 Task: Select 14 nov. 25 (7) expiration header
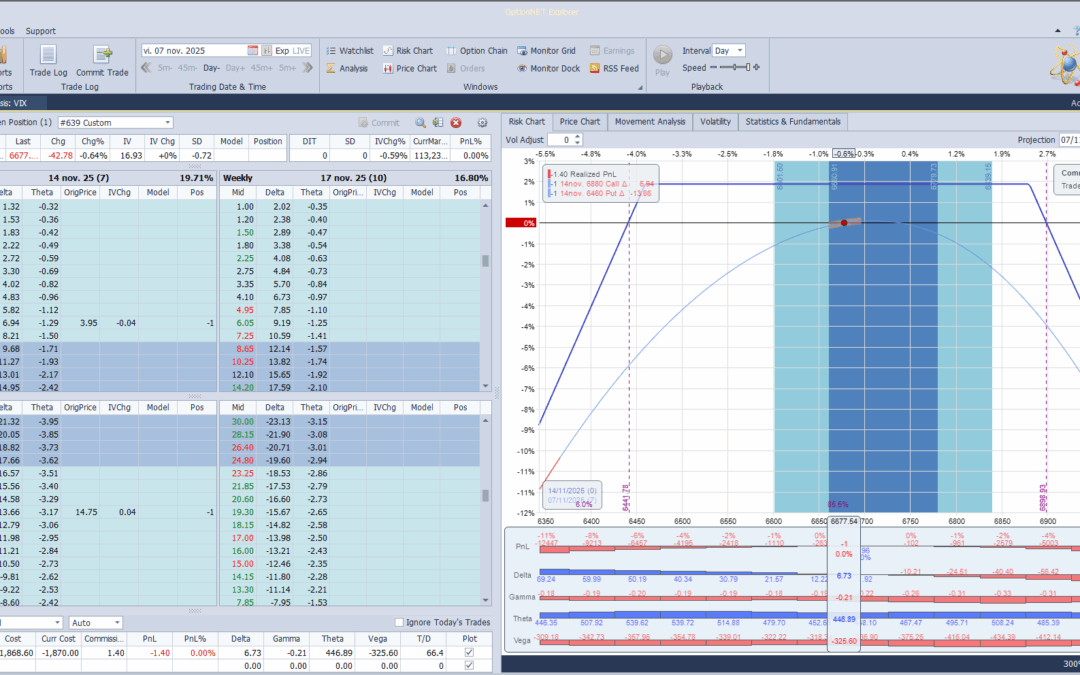[x=107, y=178]
